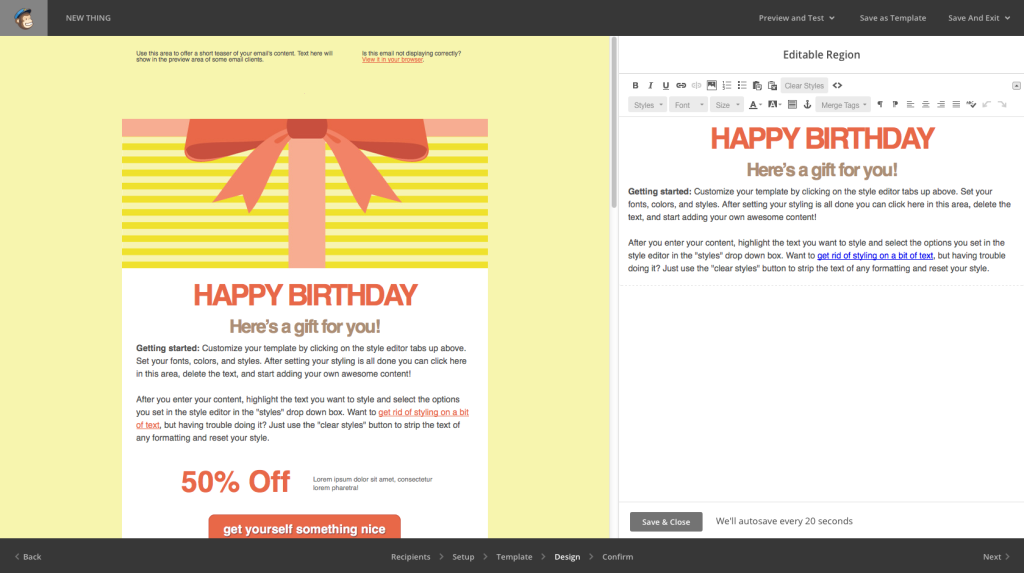Open the Save And Exit menu
The height and width of the screenshot is (573, 1024).
pyautogui.click(x=979, y=18)
